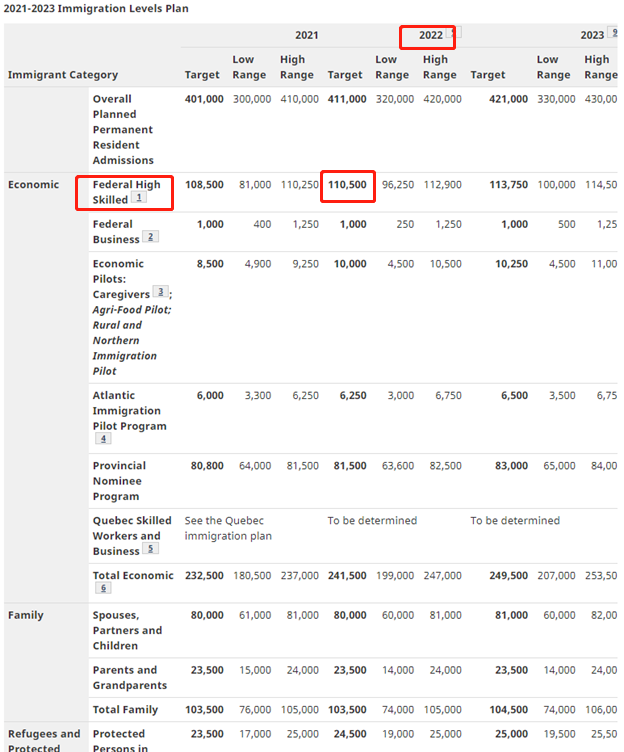Click the See the Quebec immigration plan text
Screen dimensions: 624x752
coord(228,529)
